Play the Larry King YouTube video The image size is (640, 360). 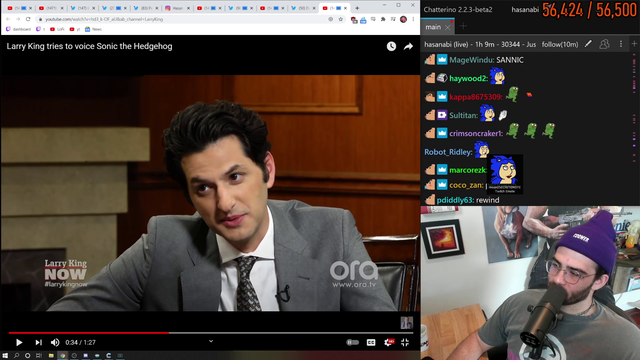tap(19, 342)
